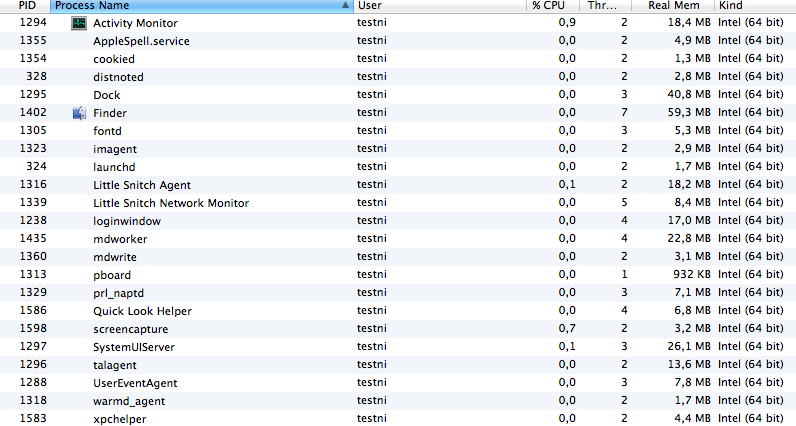Select the Finder process name
The width and height of the screenshot is (796, 426).
[x=110, y=113]
